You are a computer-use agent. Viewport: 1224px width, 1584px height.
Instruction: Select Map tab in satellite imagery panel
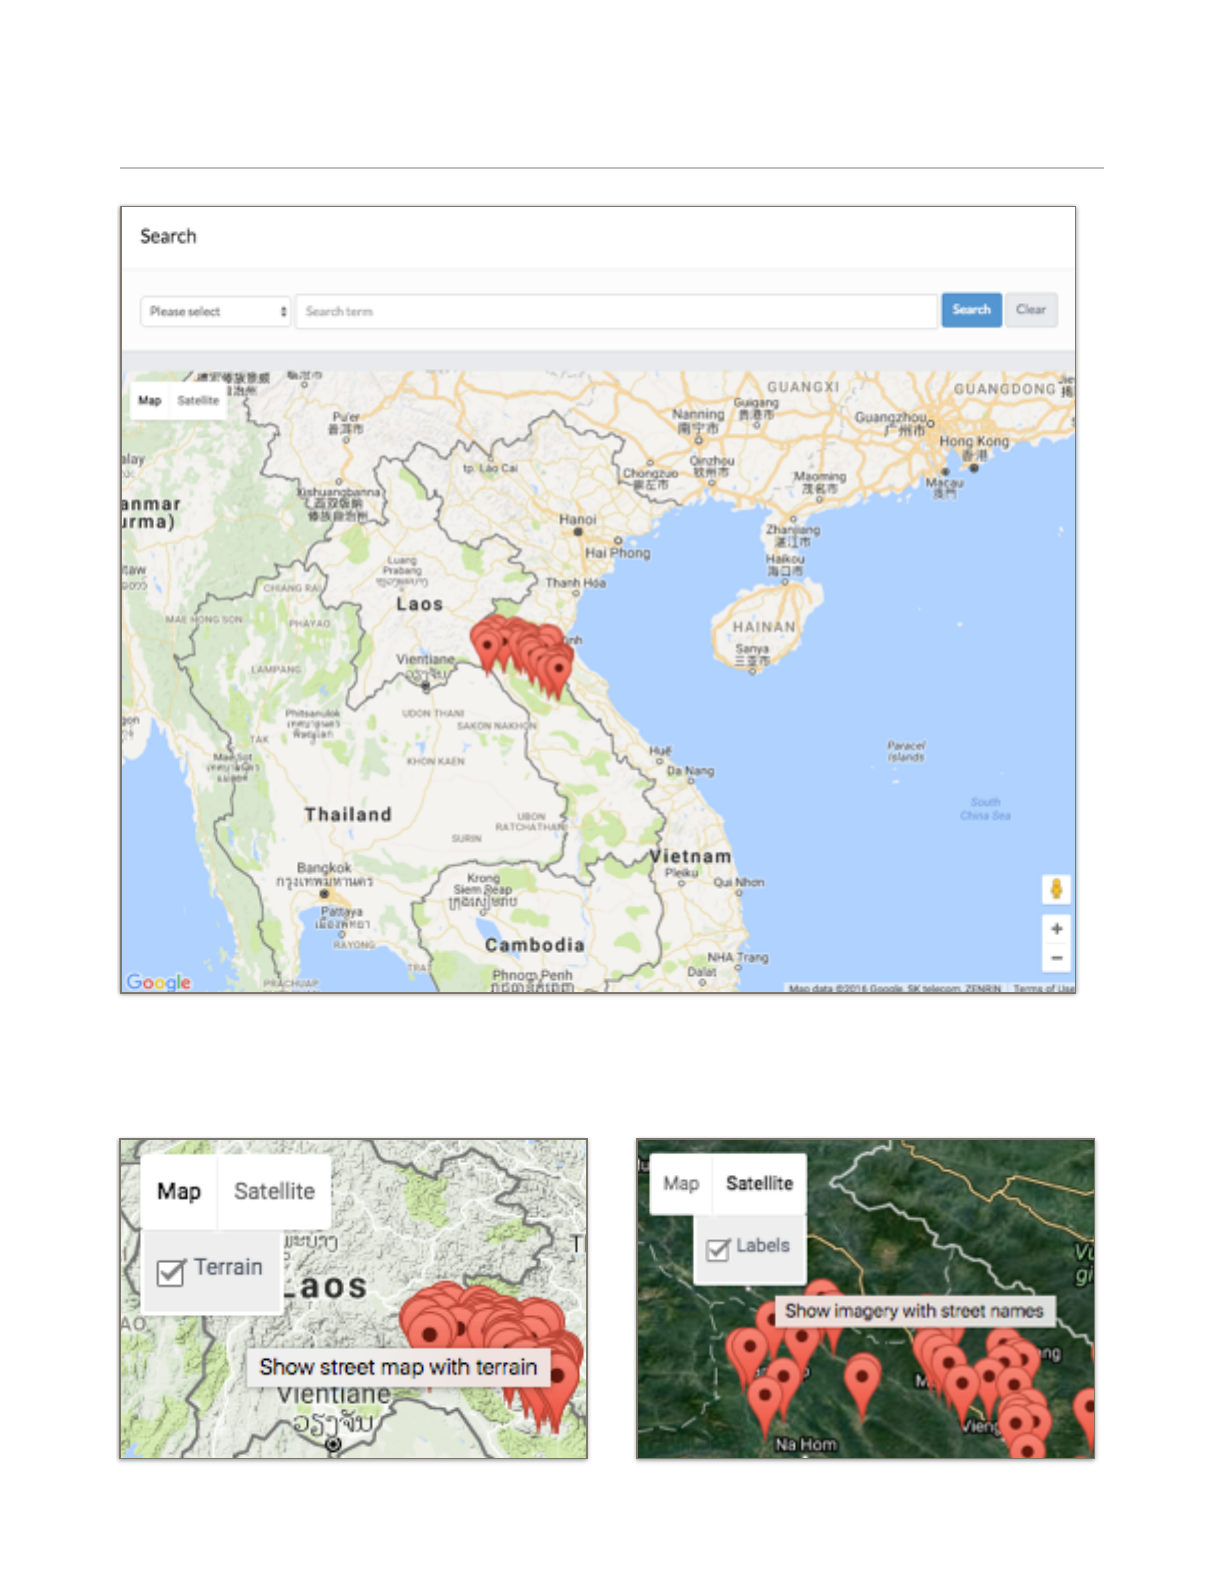coord(681,1183)
